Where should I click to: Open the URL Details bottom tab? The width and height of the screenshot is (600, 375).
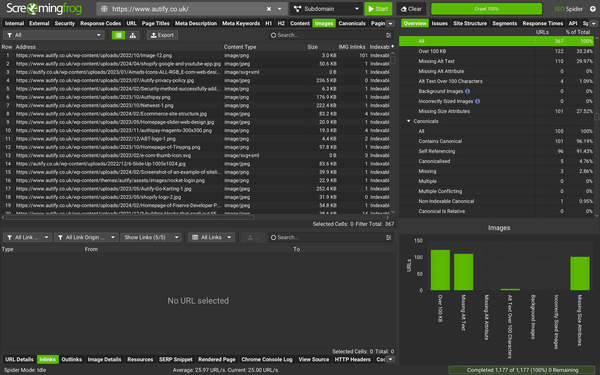pyautogui.click(x=19, y=360)
